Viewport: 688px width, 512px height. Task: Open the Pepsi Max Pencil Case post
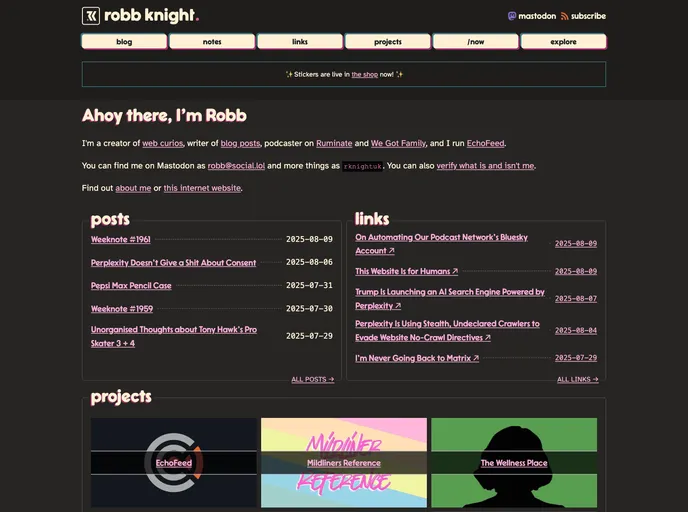(x=131, y=286)
